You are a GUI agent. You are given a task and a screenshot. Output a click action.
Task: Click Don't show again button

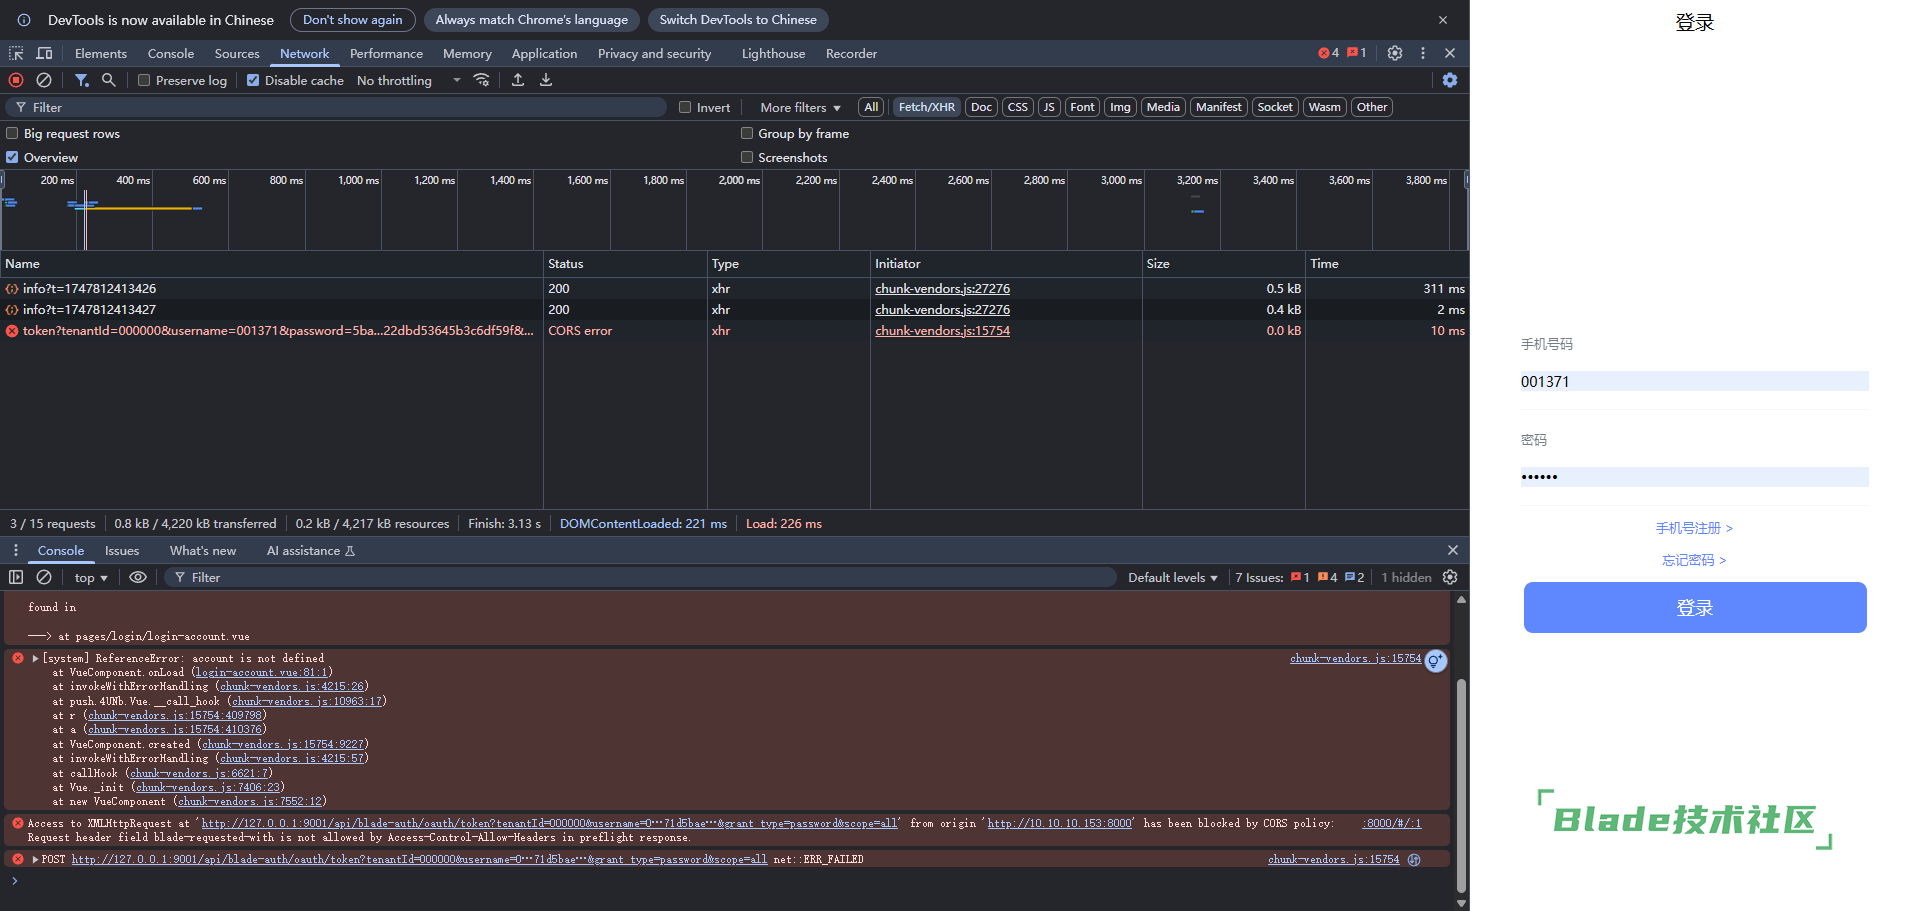click(352, 20)
